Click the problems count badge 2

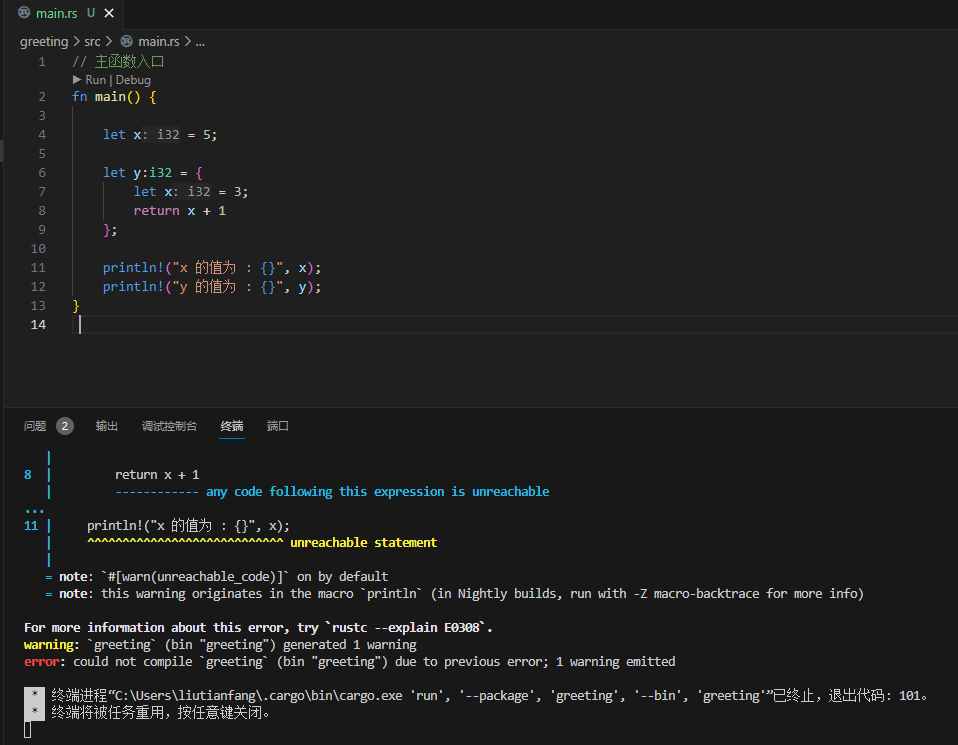tap(65, 426)
